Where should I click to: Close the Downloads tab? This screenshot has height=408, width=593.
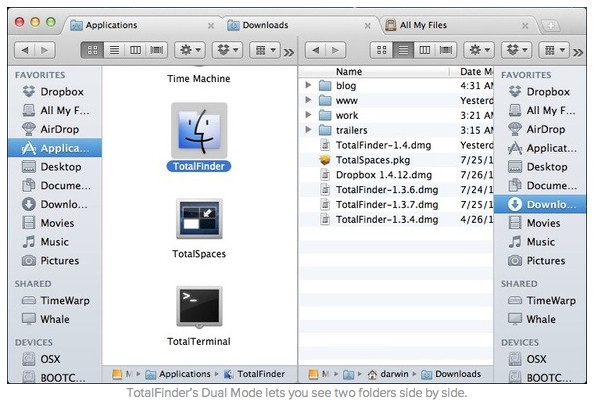(367, 26)
